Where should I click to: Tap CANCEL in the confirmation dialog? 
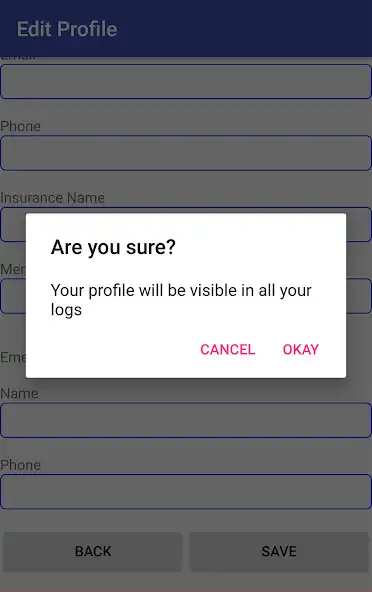(x=227, y=349)
